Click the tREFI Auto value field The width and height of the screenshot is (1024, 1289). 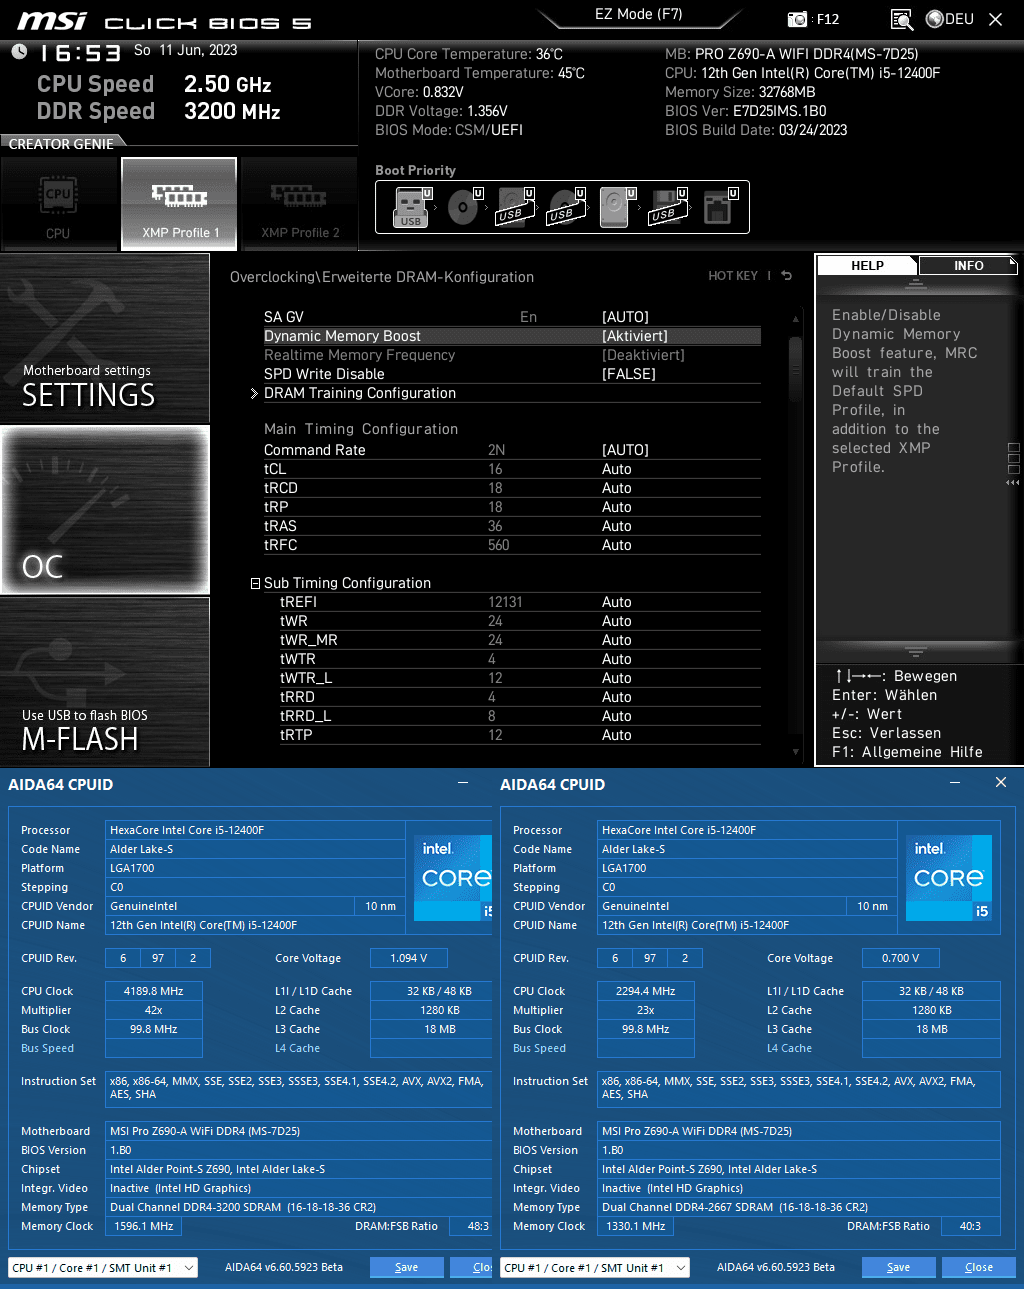(617, 602)
